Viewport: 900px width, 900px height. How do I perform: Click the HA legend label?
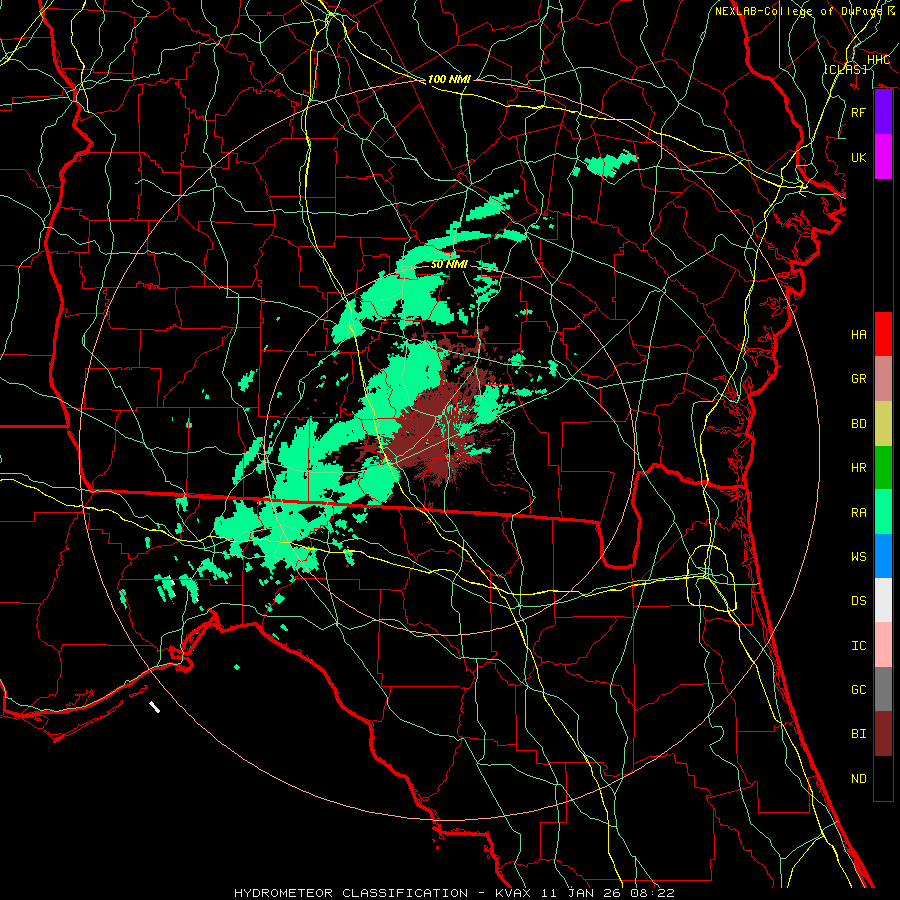(x=858, y=334)
